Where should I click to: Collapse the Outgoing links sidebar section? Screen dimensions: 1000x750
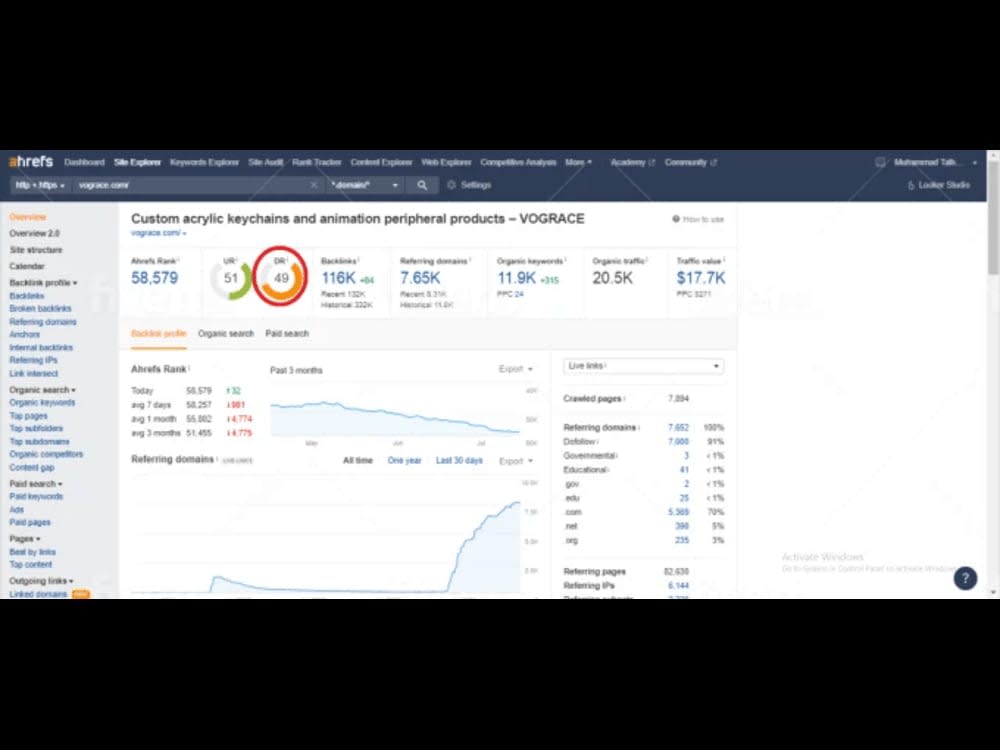click(41, 581)
